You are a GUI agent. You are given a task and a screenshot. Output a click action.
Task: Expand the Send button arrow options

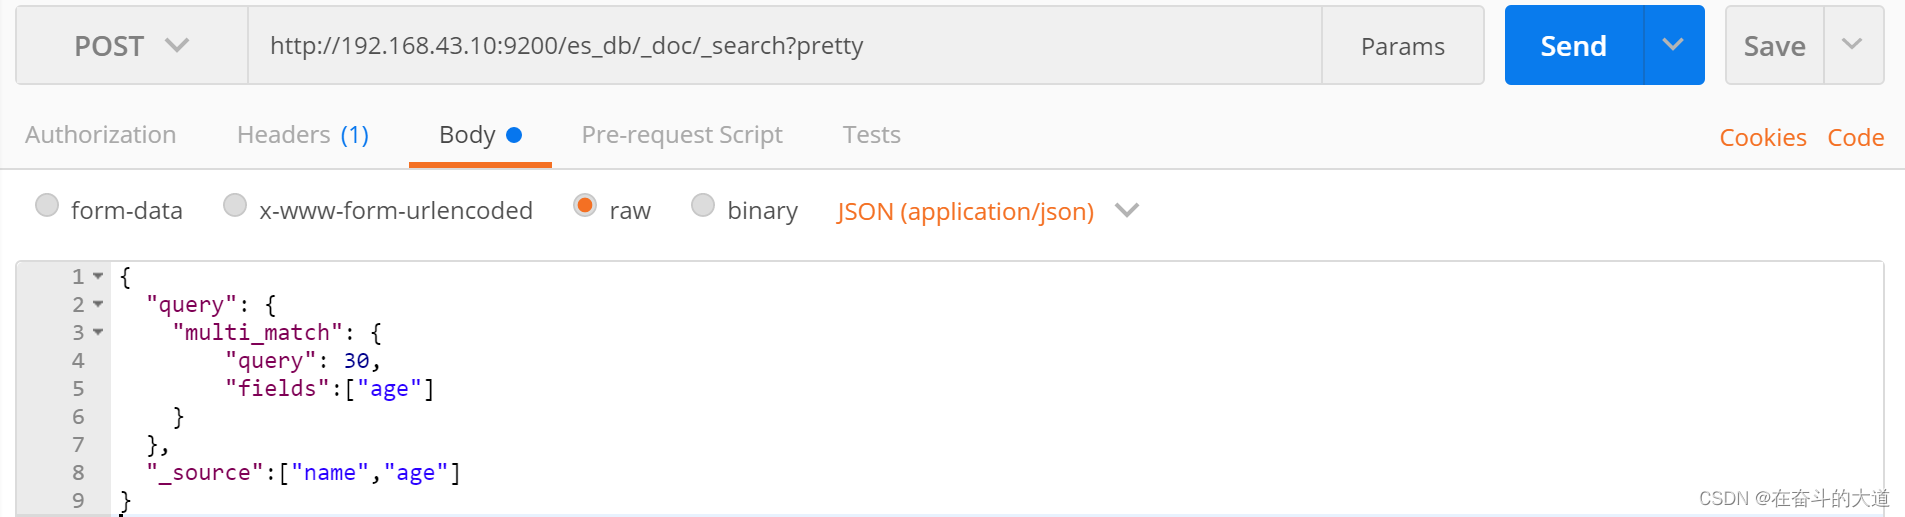coord(1673,46)
